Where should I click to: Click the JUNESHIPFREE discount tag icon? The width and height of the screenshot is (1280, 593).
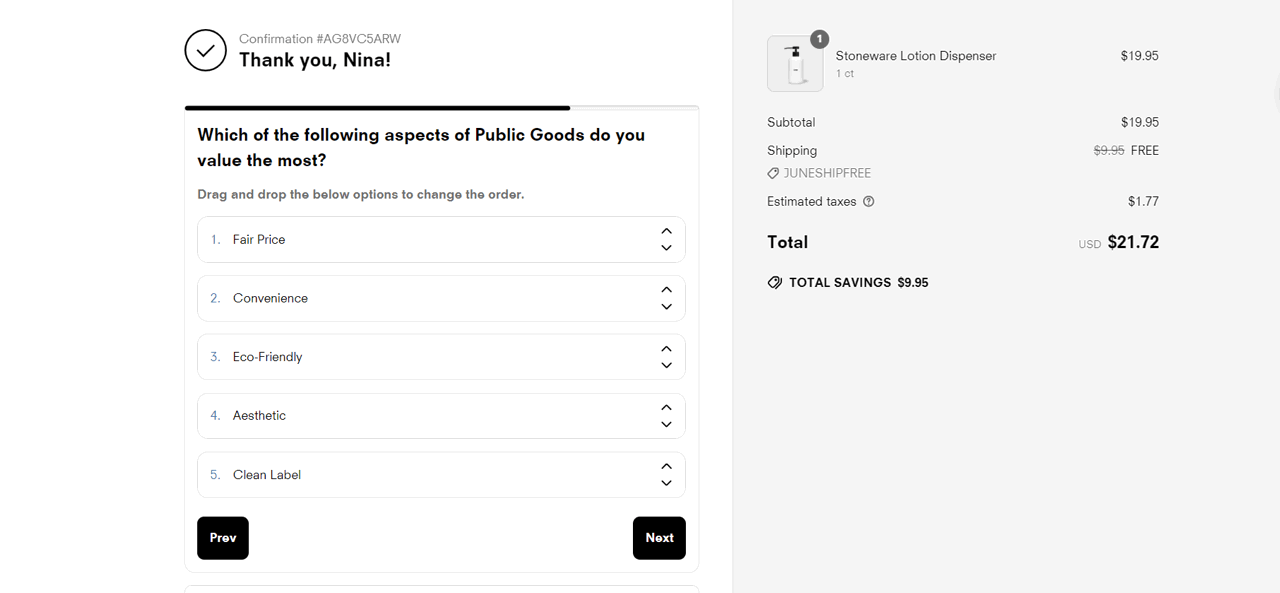pyautogui.click(x=773, y=173)
